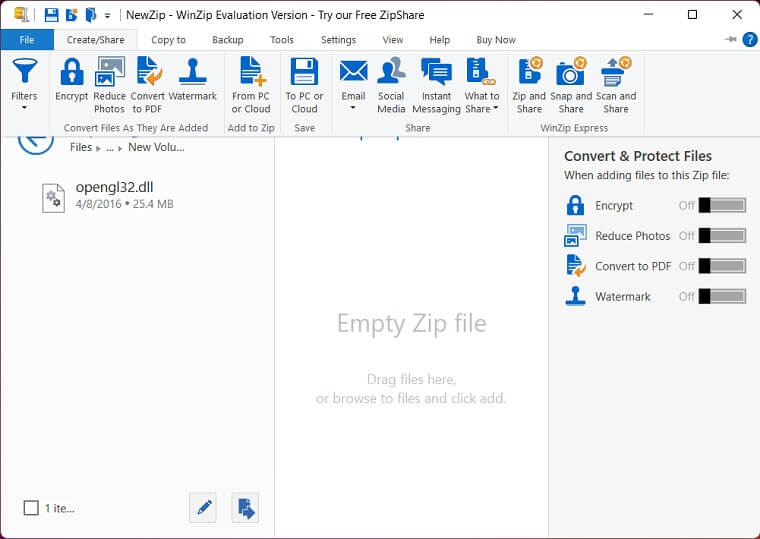
Task: Expand the Filters dropdown arrow
Action: tap(24, 108)
